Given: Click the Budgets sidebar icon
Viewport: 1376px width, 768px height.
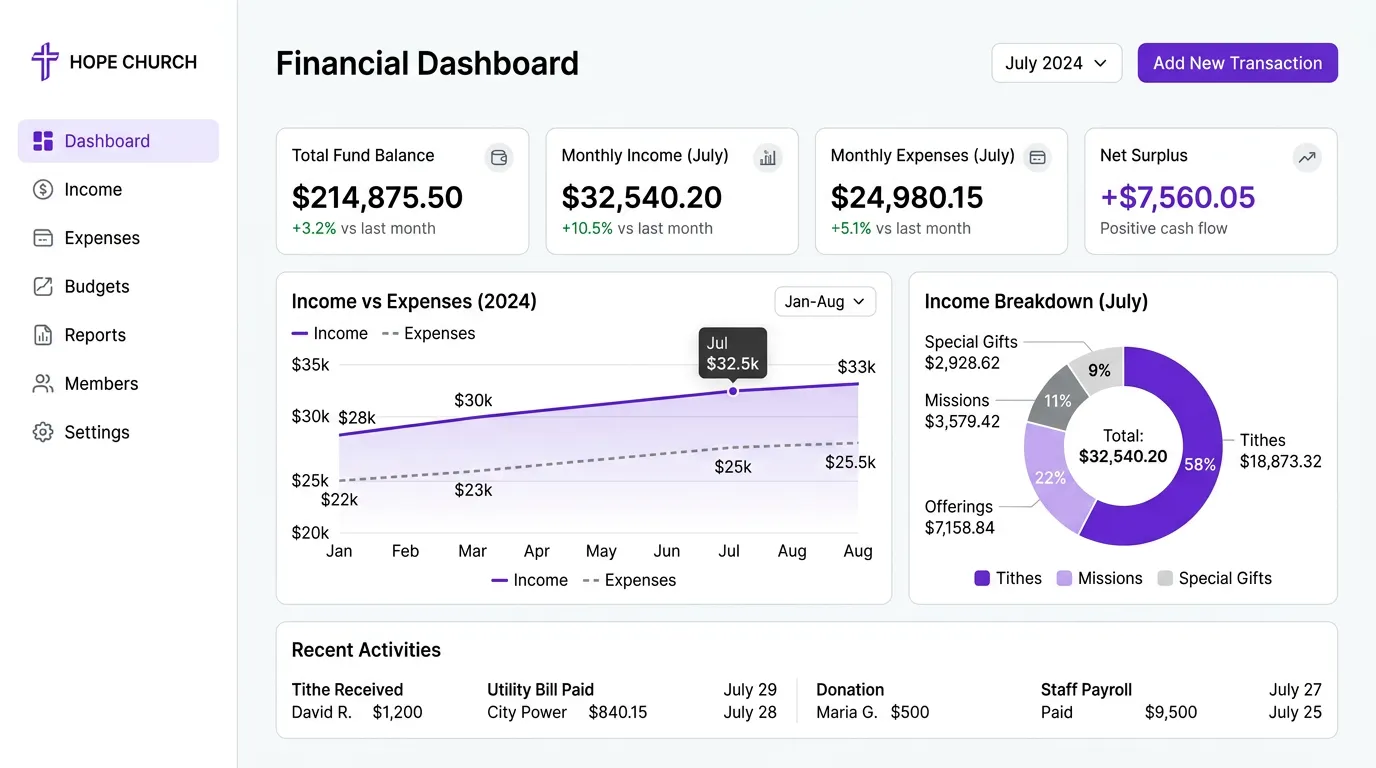Looking at the screenshot, I should coord(43,286).
